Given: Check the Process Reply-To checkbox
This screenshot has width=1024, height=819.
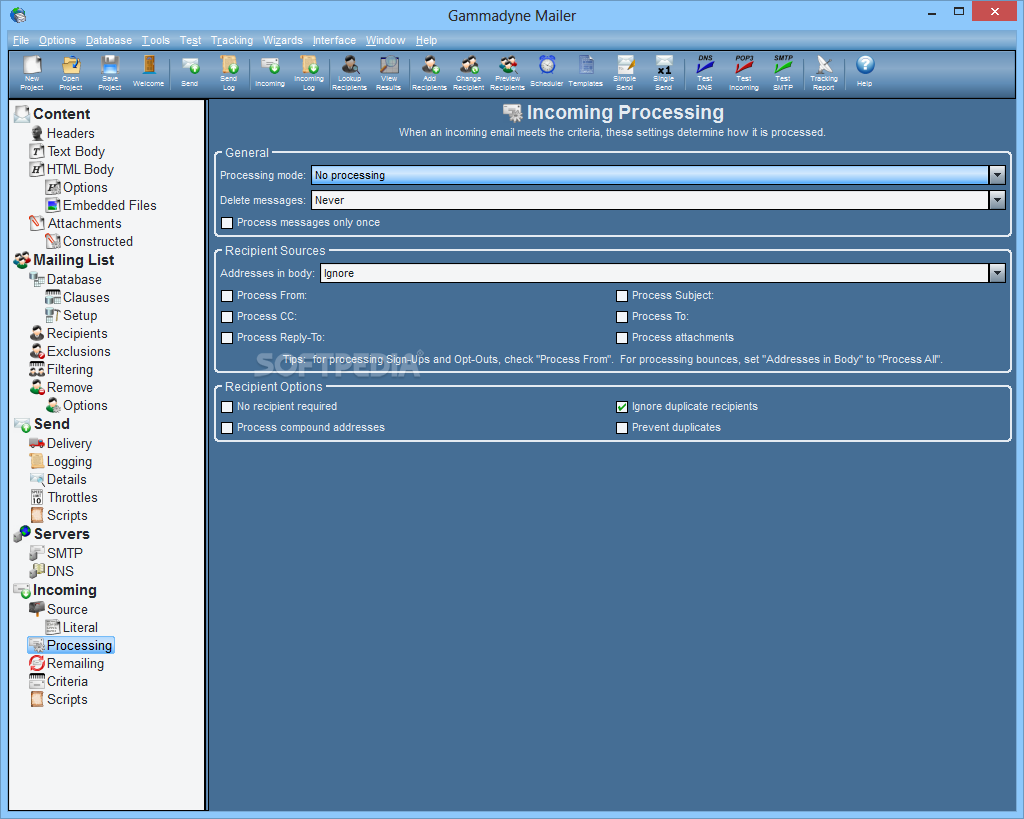Looking at the screenshot, I should [227, 338].
